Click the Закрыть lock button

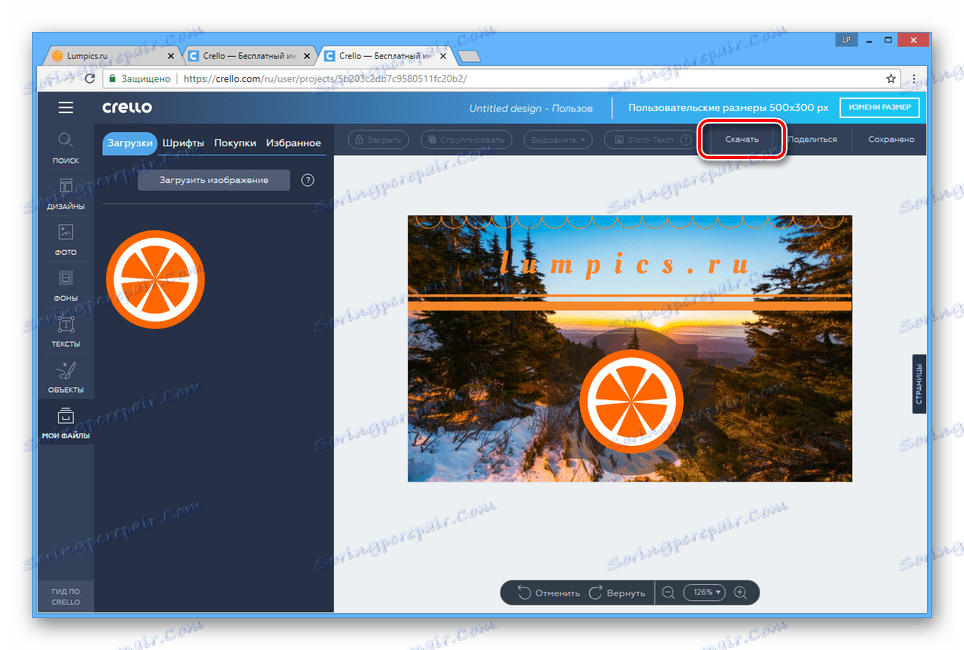[x=379, y=140]
